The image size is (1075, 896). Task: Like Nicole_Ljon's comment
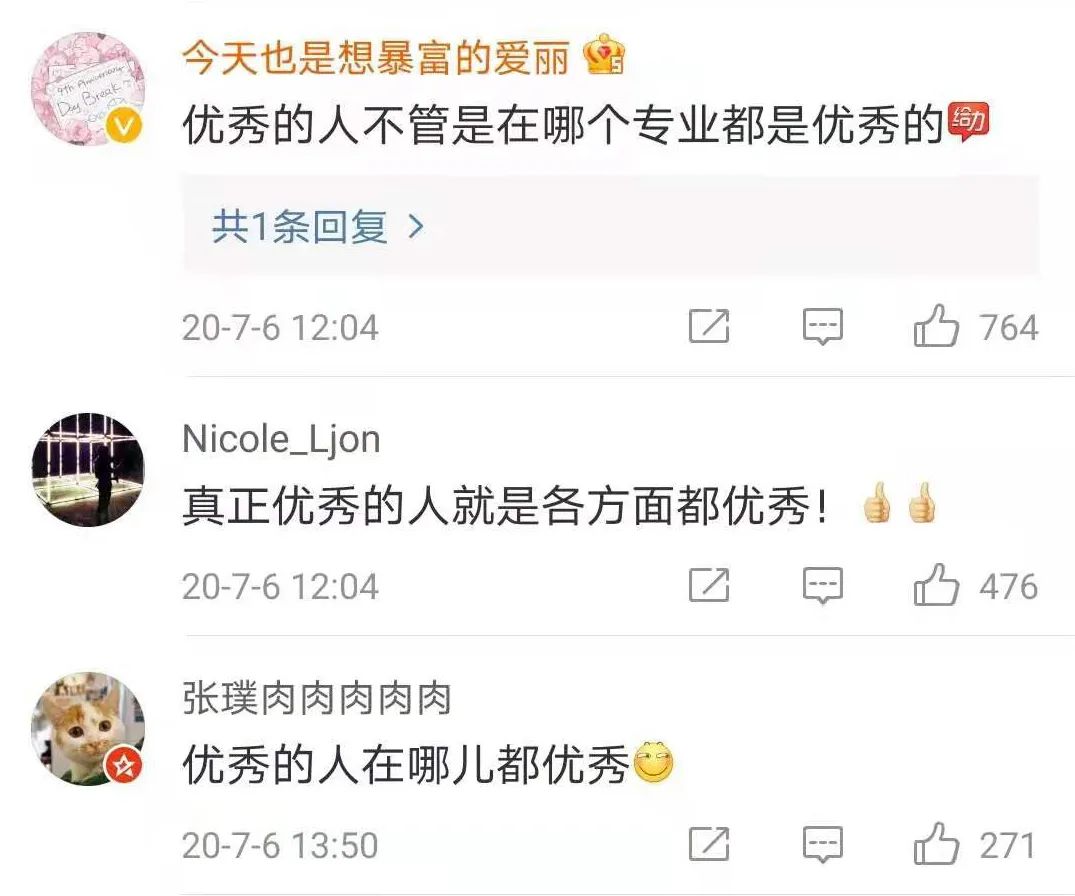pyautogui.click(x=936, y=585)
